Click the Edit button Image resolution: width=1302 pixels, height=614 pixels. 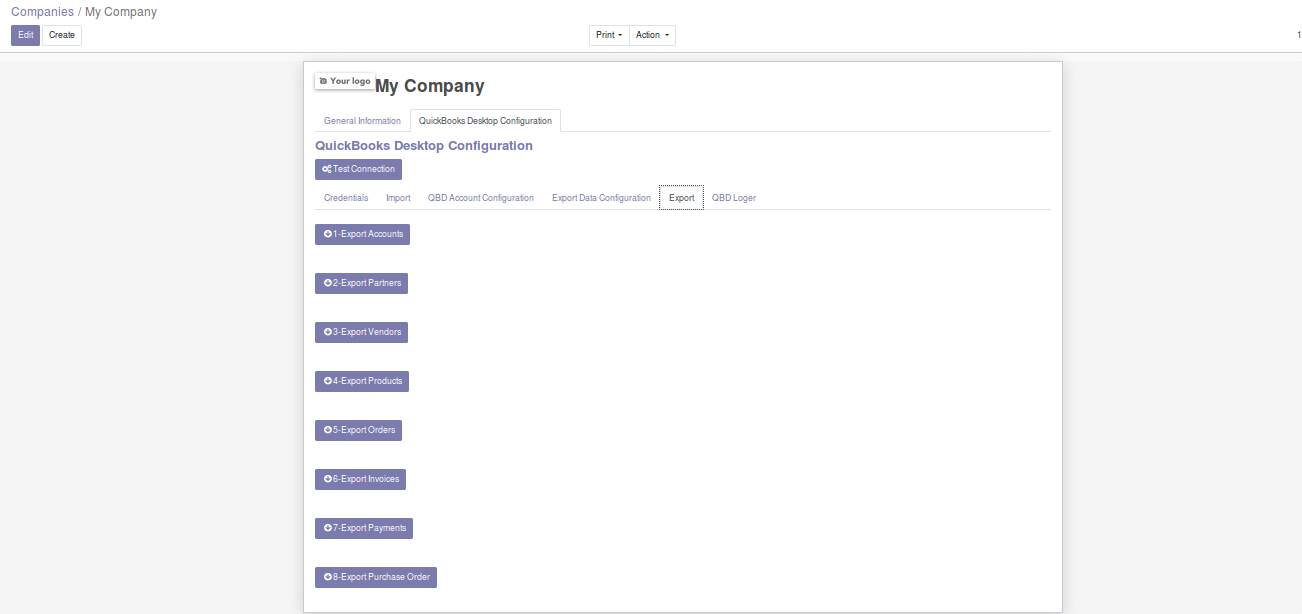point(25,35)
